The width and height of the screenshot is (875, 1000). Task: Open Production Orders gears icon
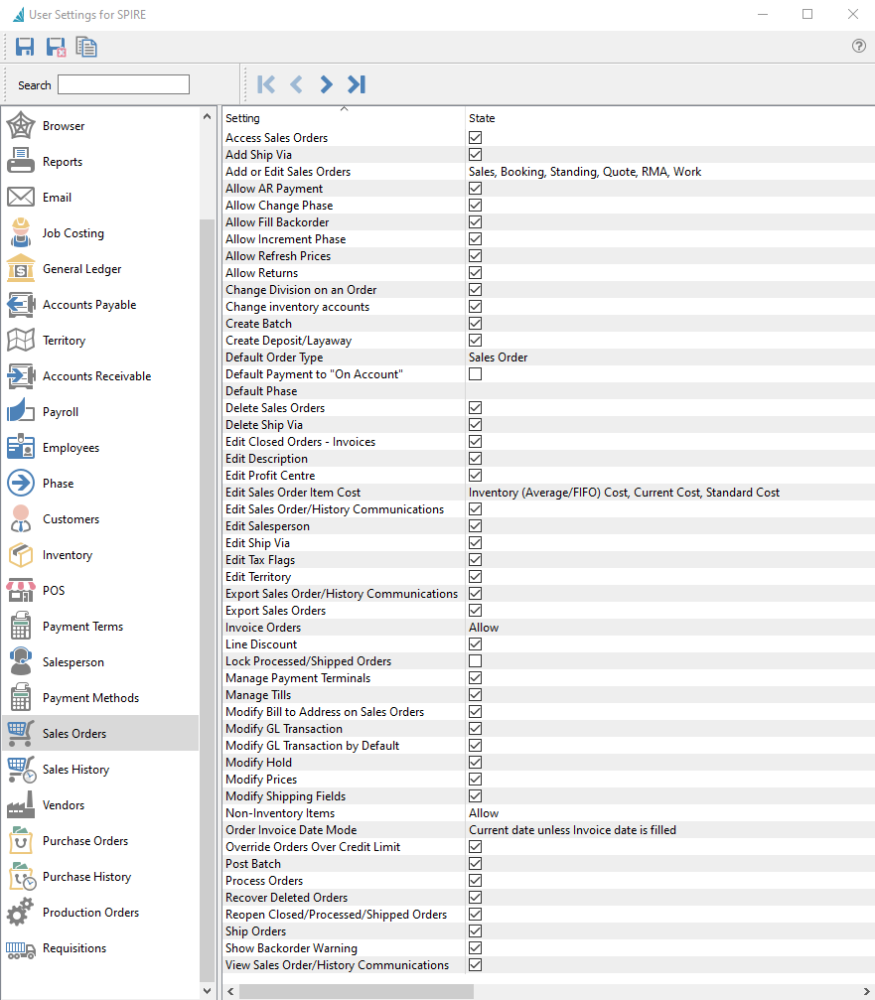(x=20, y=913)
